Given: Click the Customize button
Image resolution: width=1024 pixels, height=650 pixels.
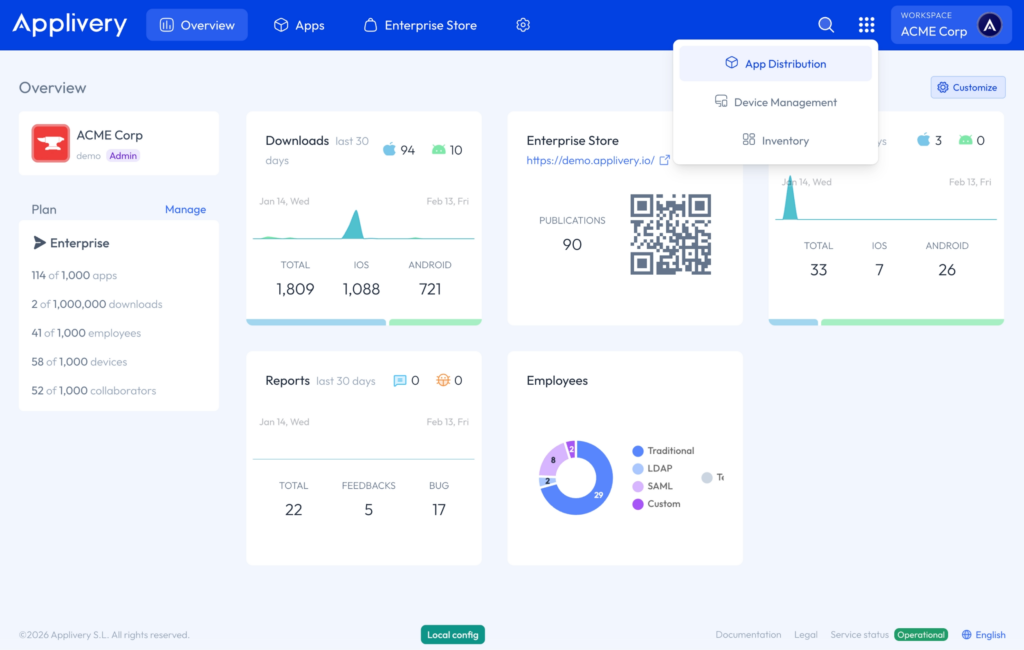Looking at the screenshot, I should pyautogui.click(x=967, y=87).
